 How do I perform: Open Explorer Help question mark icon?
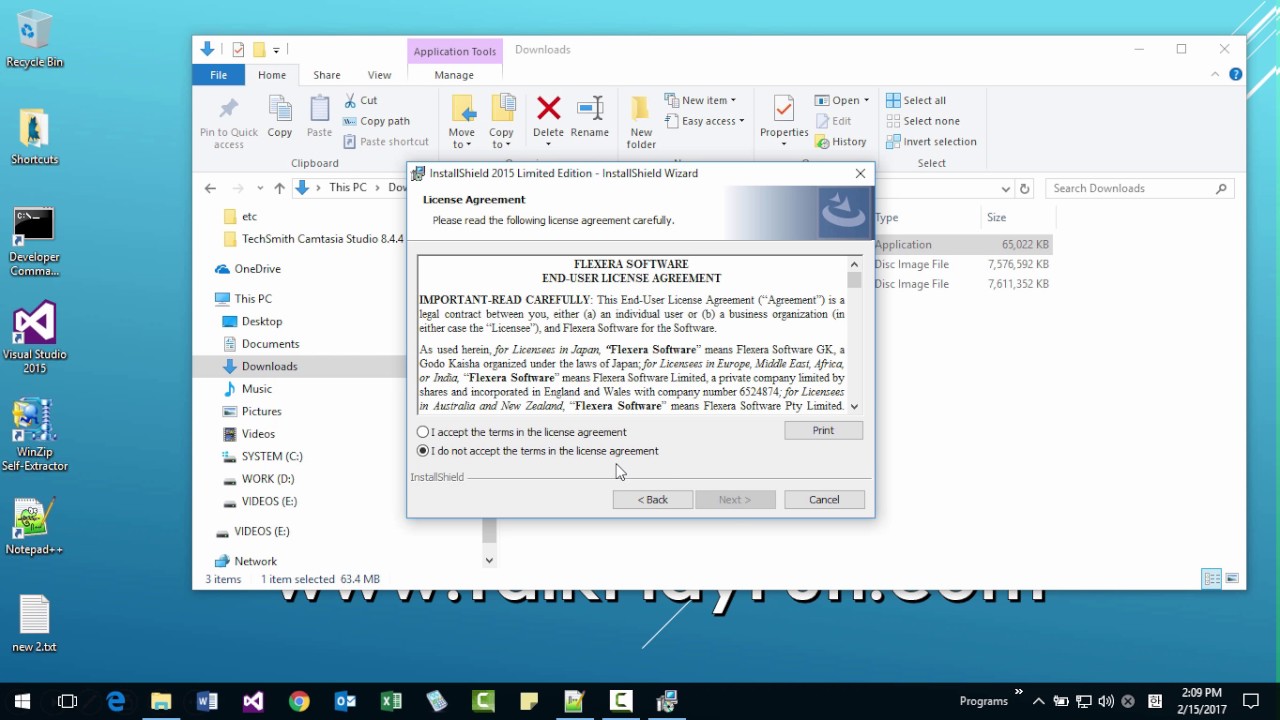click(x=1236, y=75)
